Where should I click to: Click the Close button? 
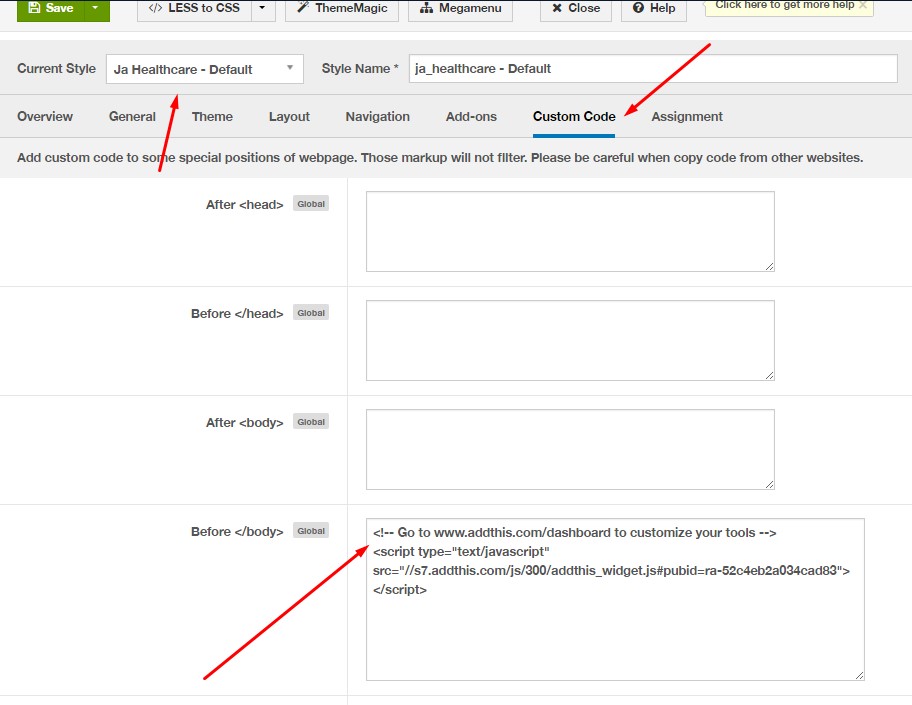(576, 9)
